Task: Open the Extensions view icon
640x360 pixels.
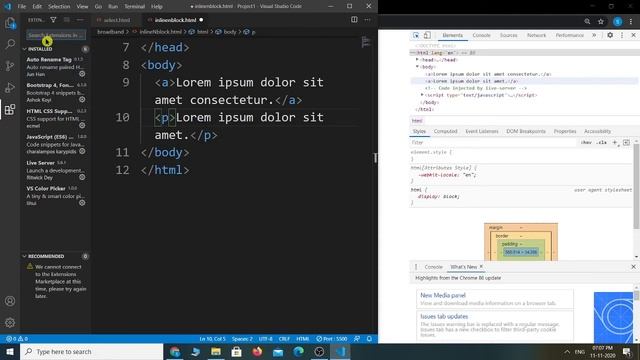Action: pyautogui.click(x=10, y=109)
